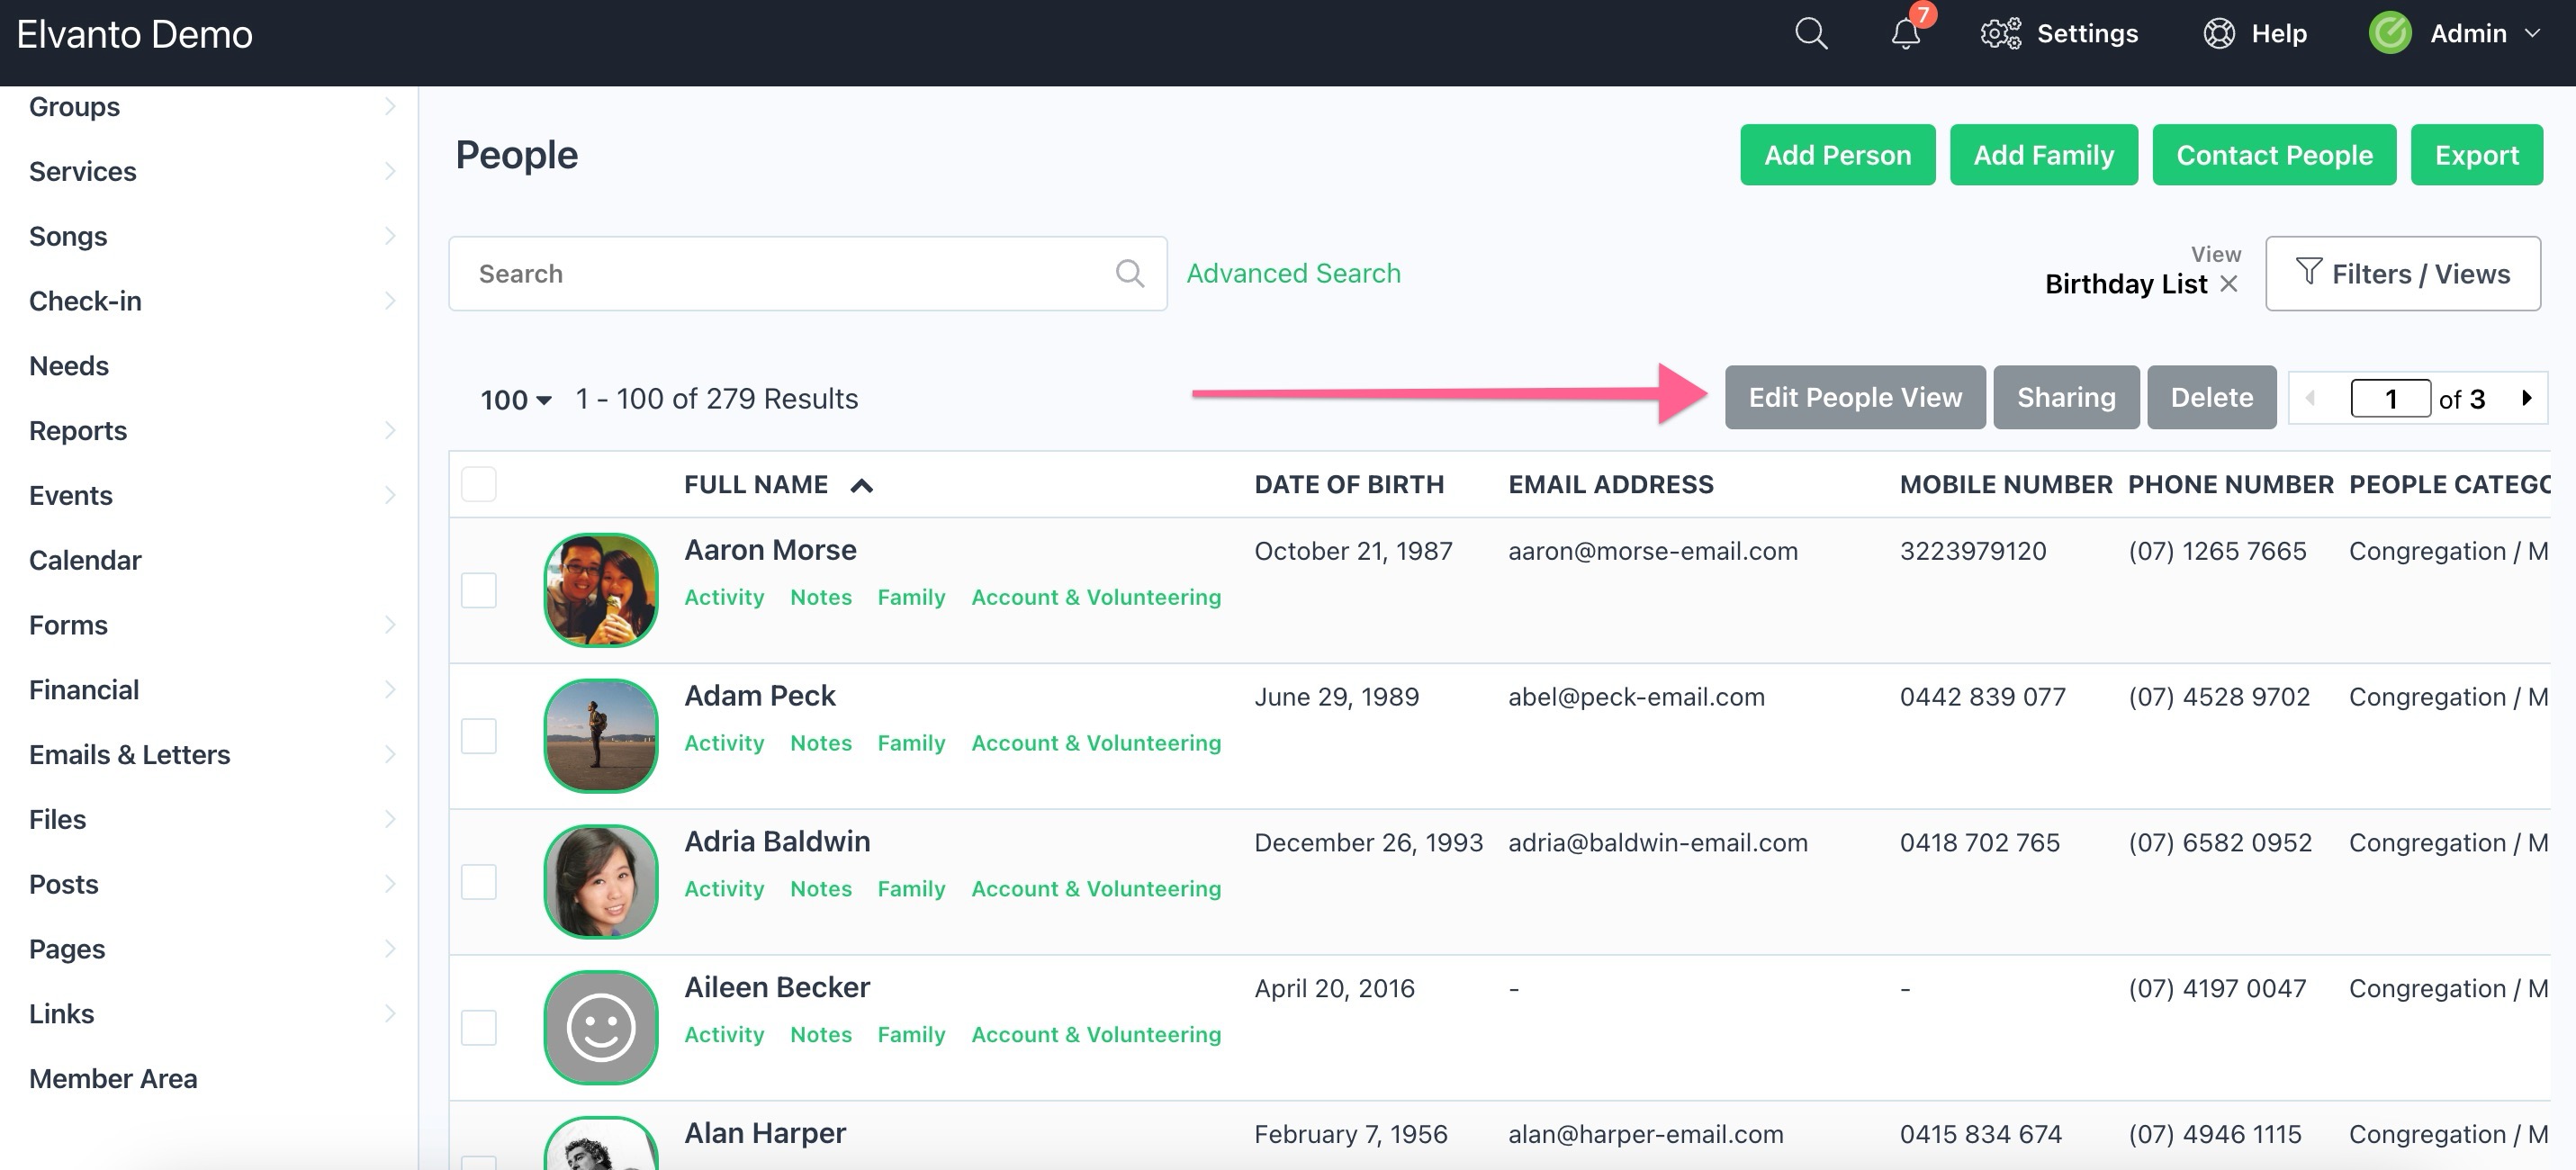The width and height of the screenshot is (2576, 1170).
Task: Click the green Admin avatar icon
Action: pyautogui.click(x=2389, y=33)
